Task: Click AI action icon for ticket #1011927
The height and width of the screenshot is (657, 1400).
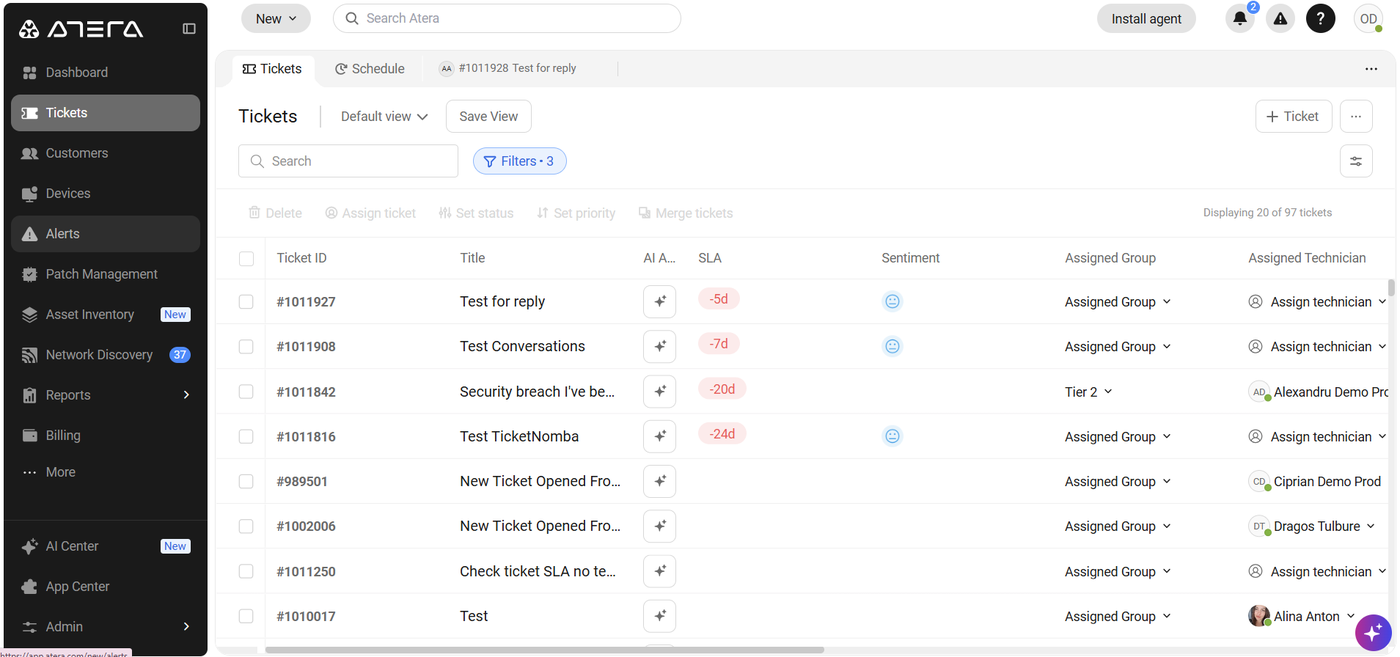Action: [x=660, y=301]
